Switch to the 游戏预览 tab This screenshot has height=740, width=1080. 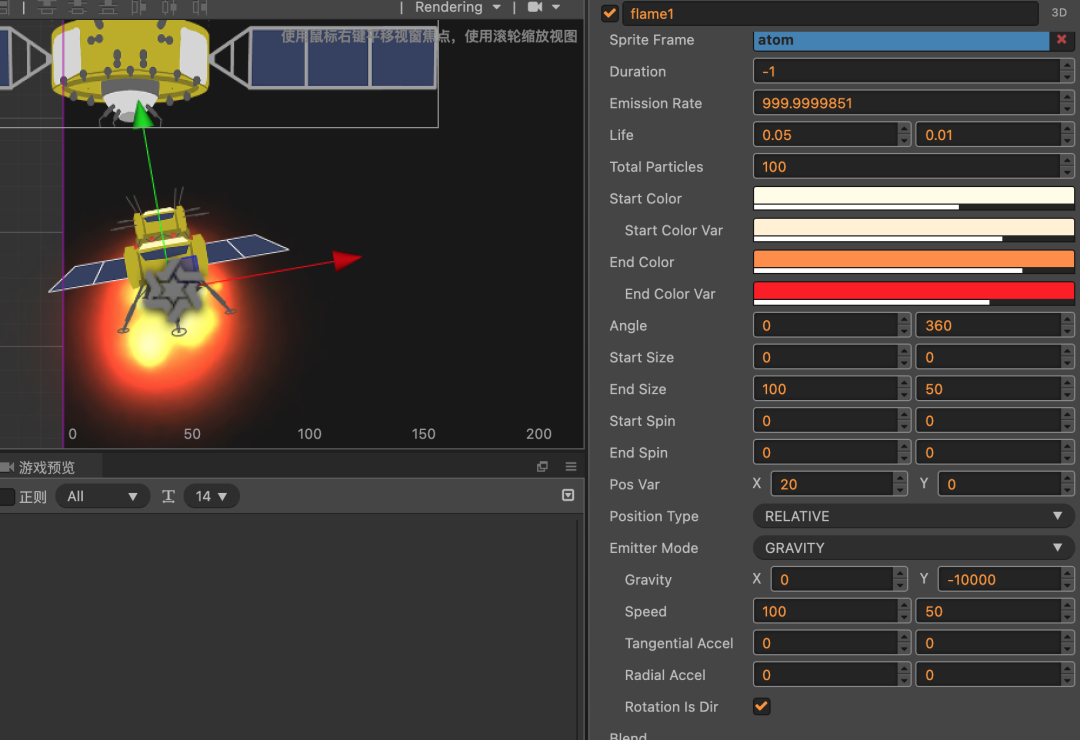tap(45, 467)
